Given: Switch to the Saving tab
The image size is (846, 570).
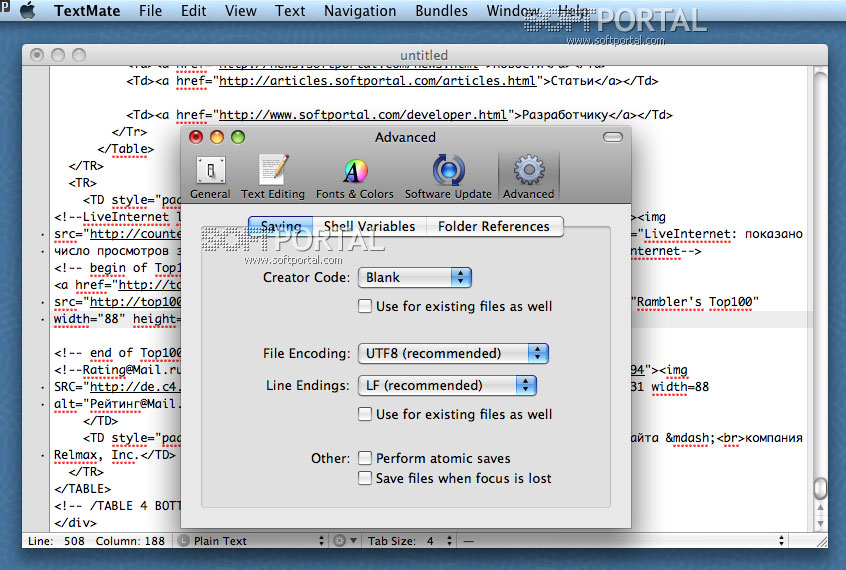Looking at the screenshot, I should click(x=281, y=226).
